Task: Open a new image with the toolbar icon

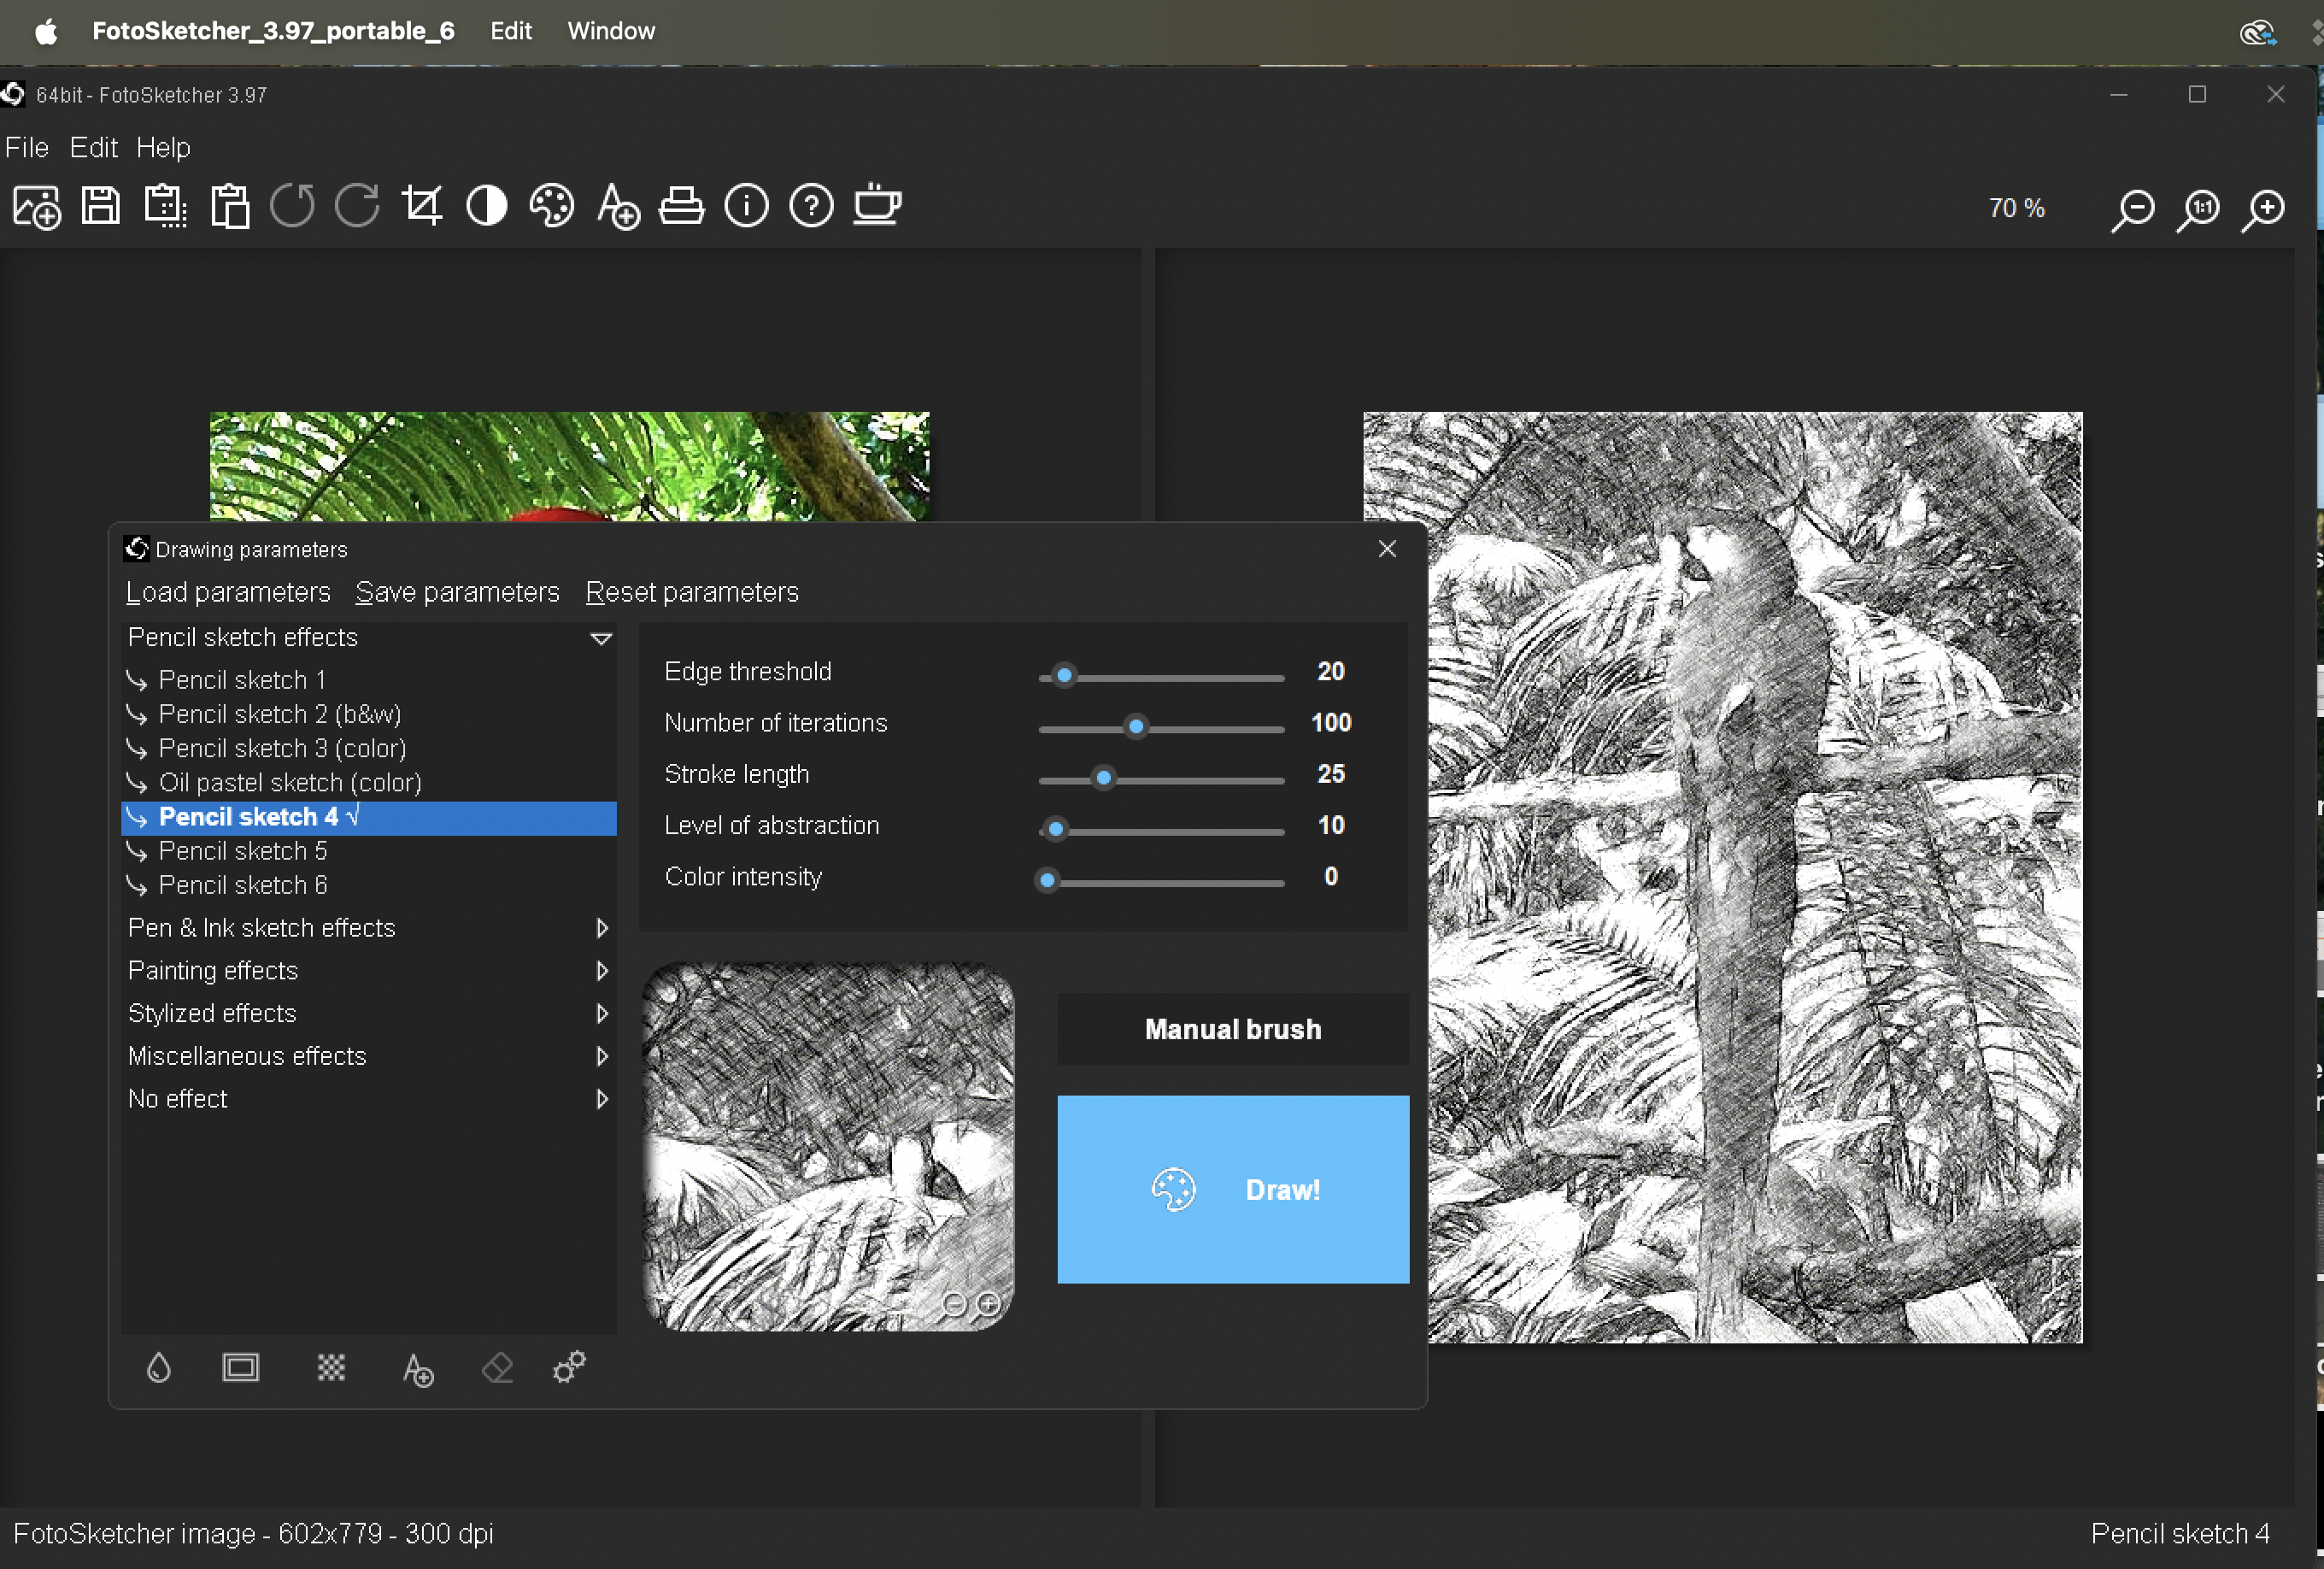Action: click(37, 207)
